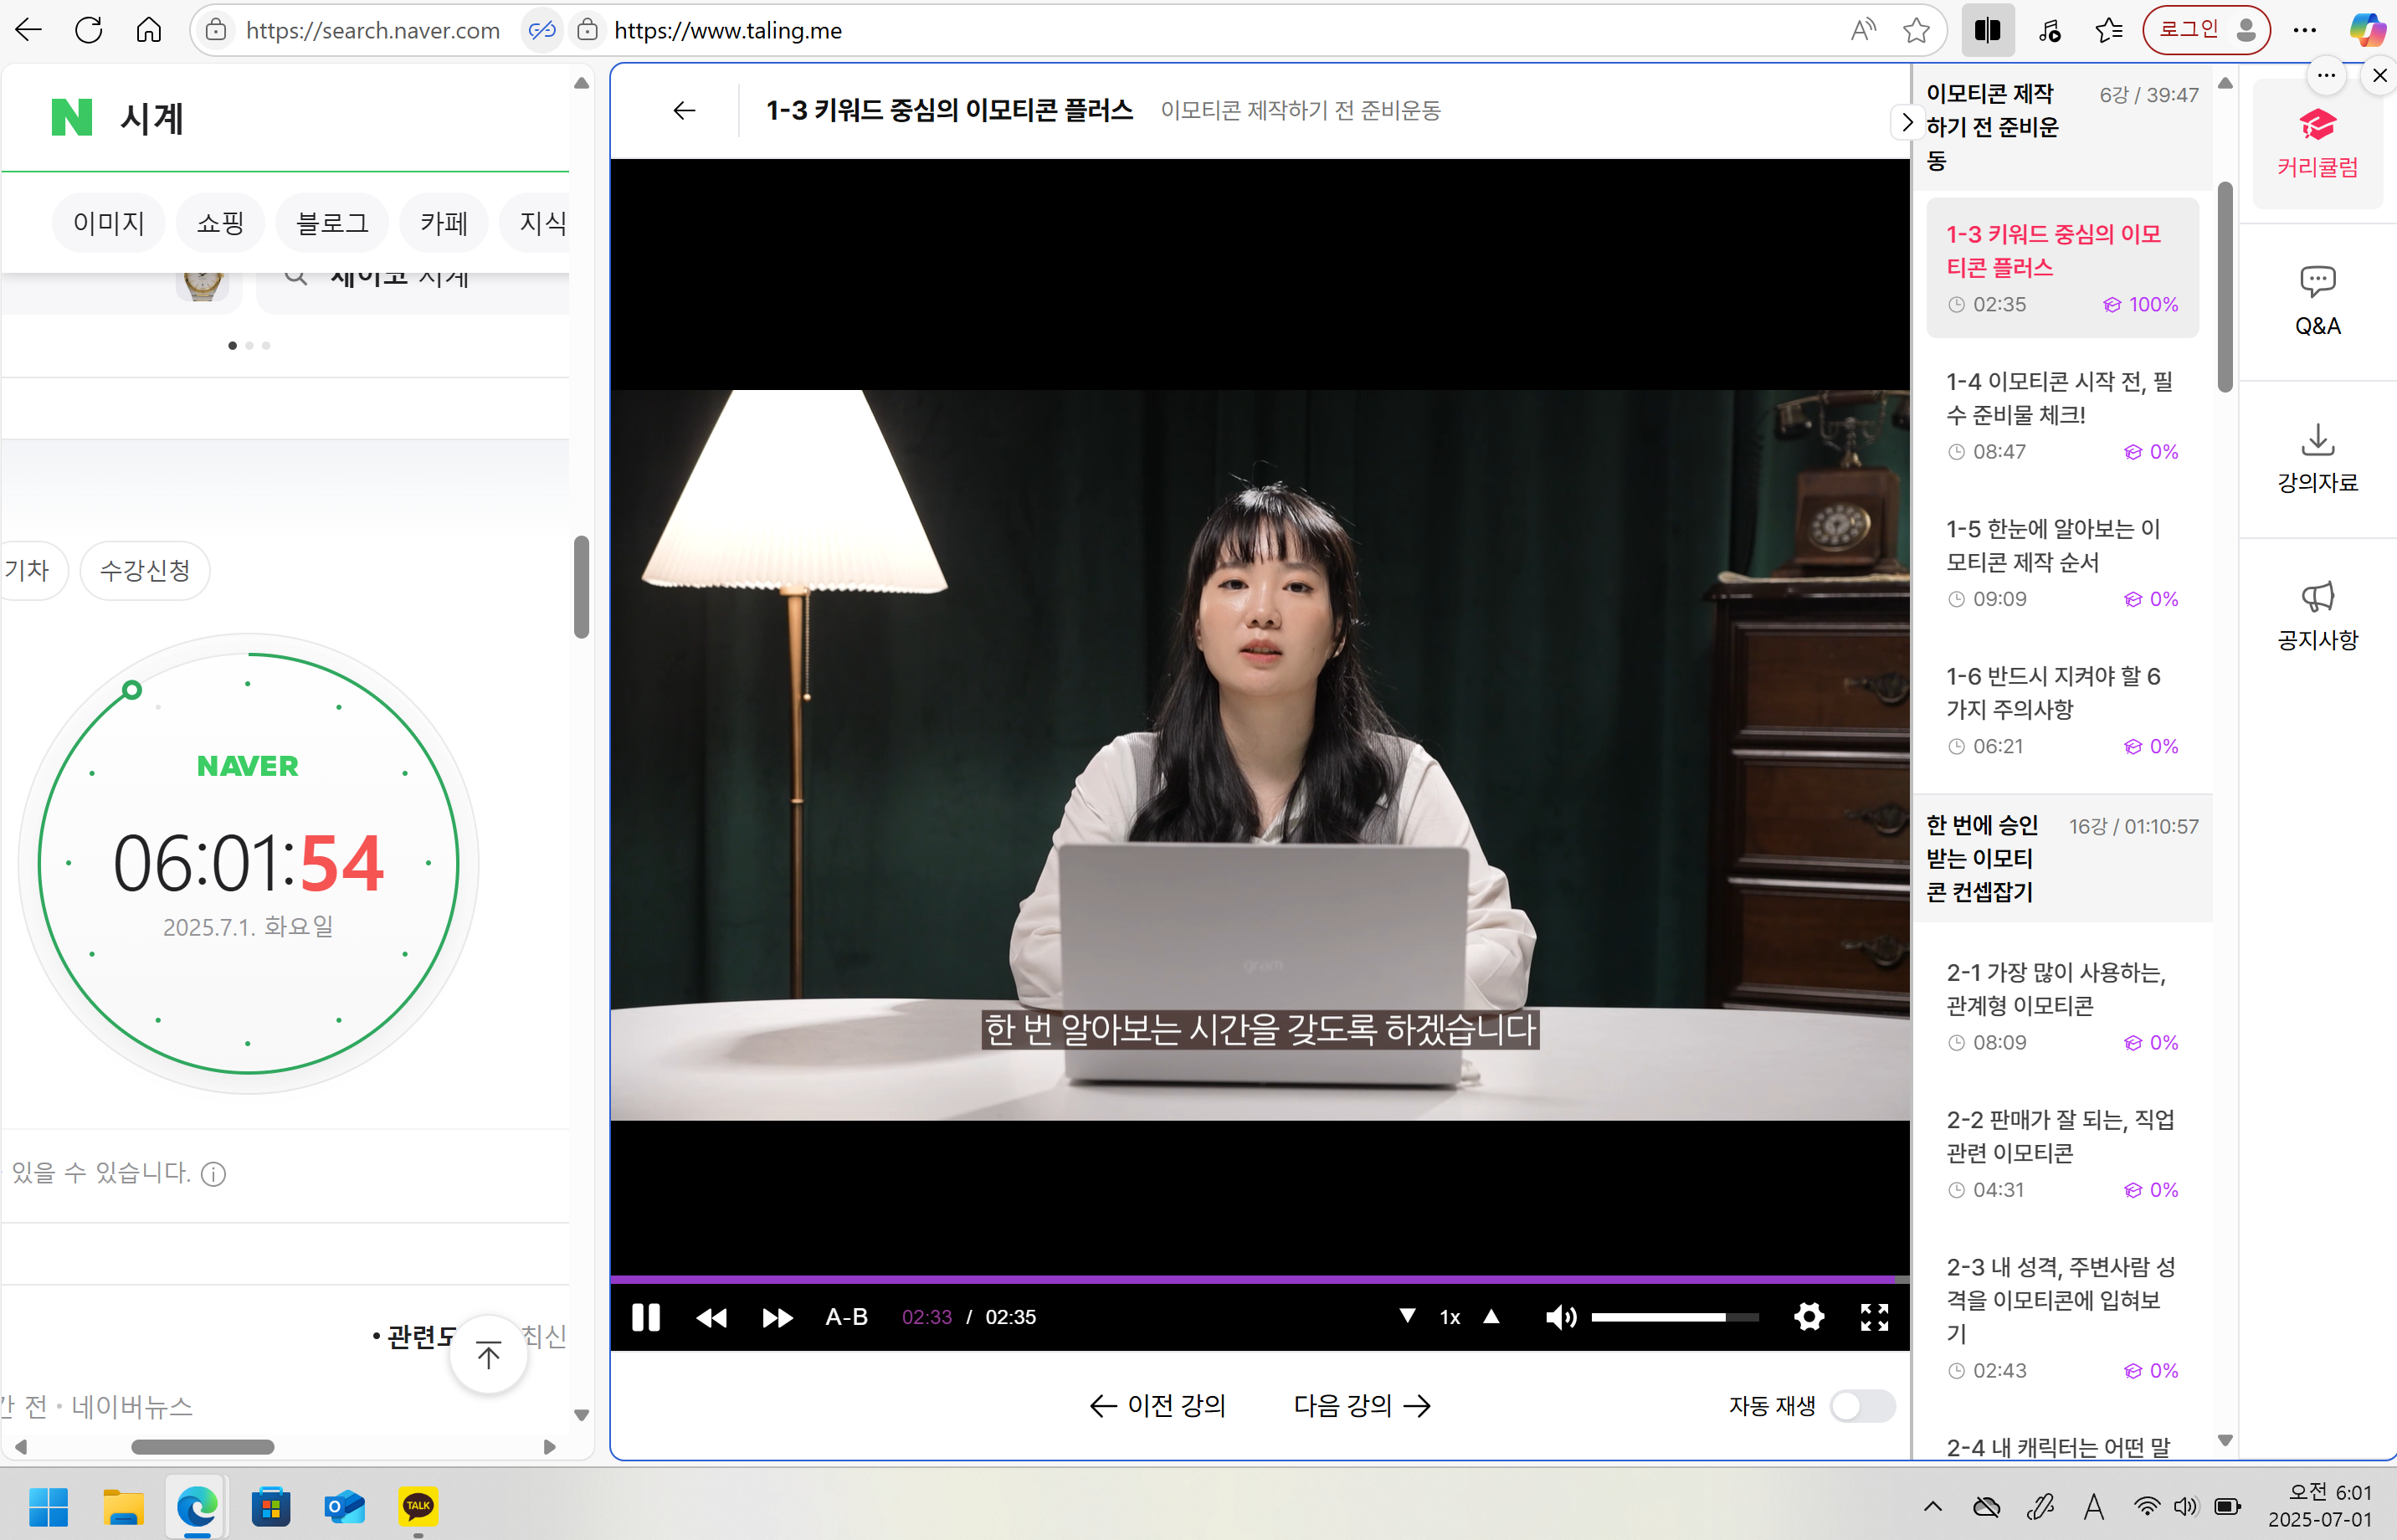Mute the video with speaker icon
2397x1540 pixels.
pos(1560,1317)
